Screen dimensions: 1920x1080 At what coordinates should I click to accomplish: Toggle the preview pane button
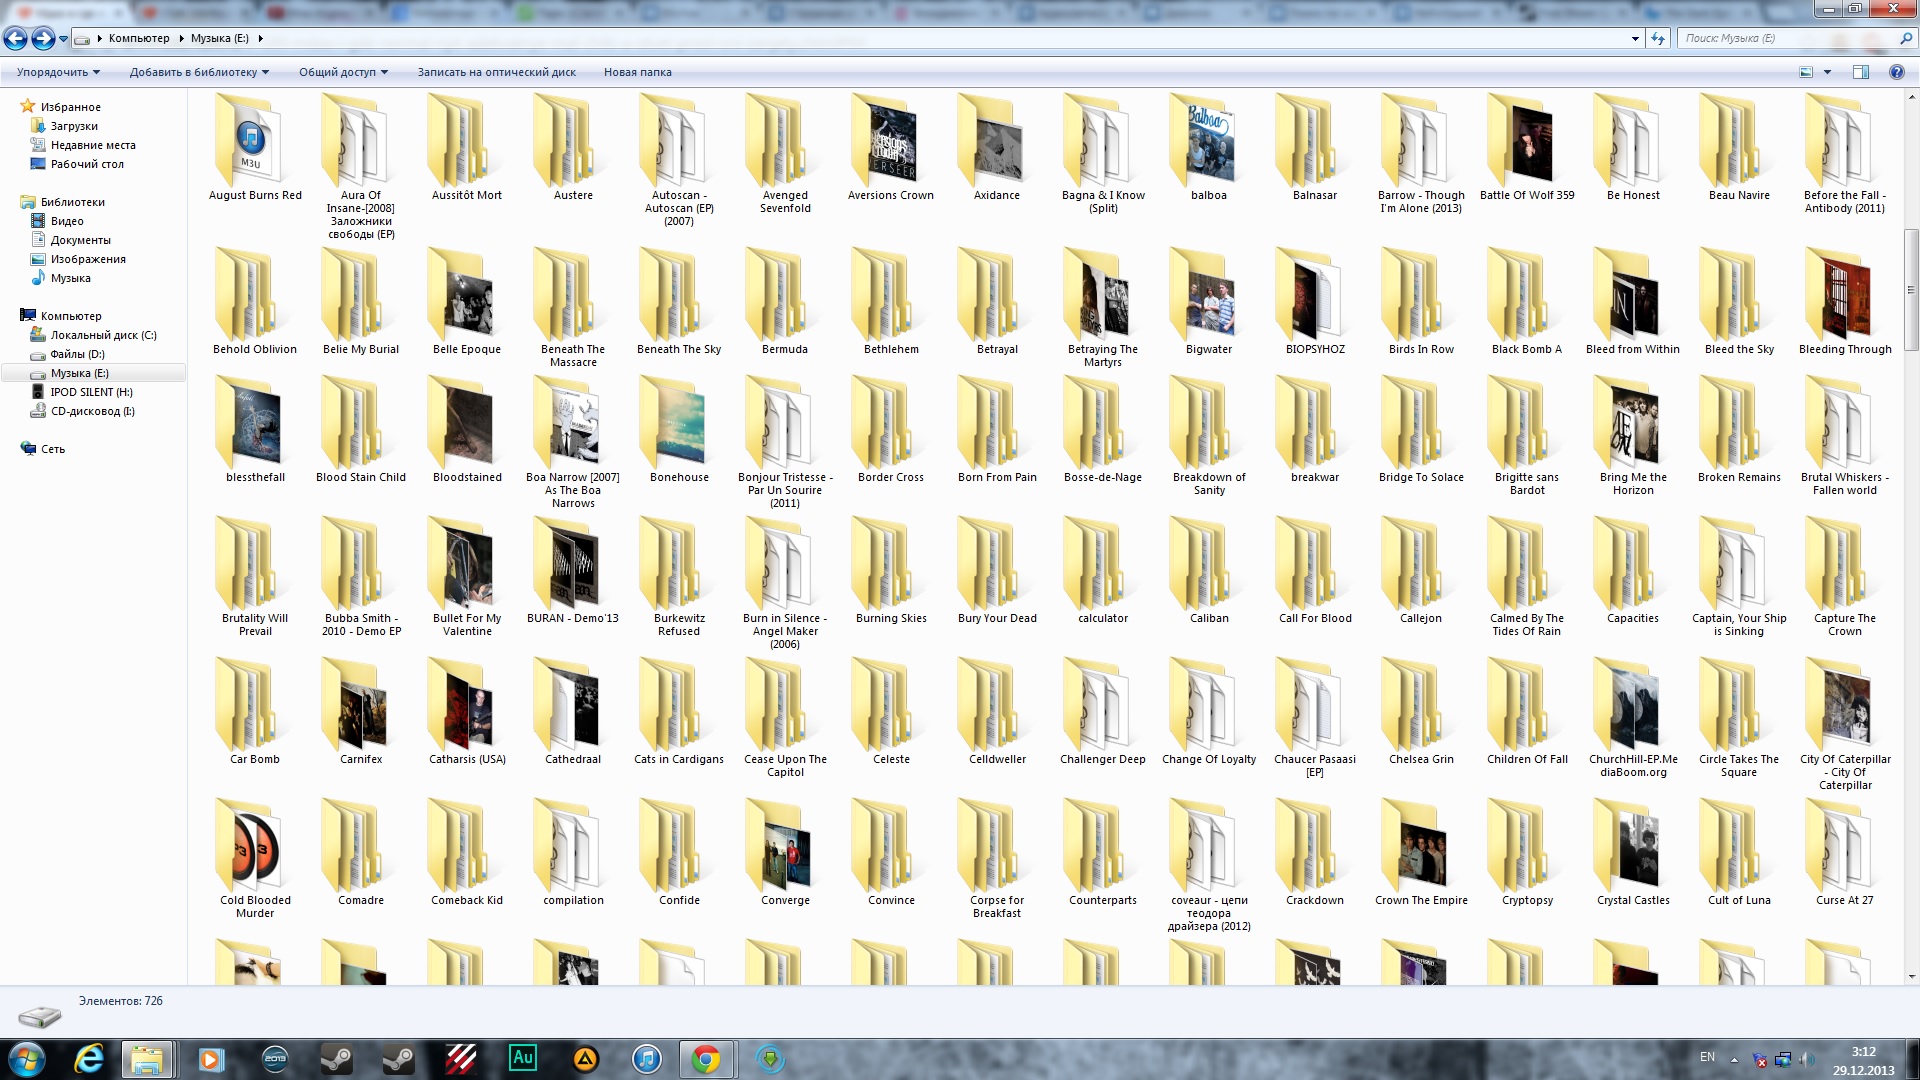[1860, 72]
